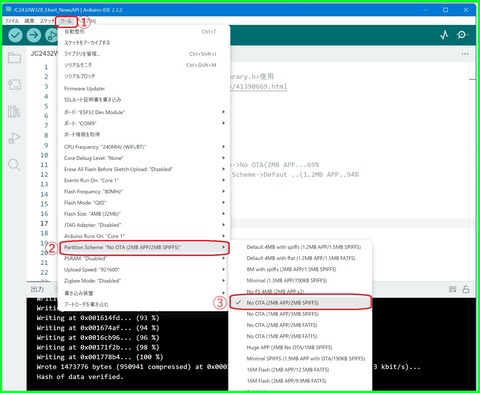This screenshot has width=480, height=393.
Task: Choose スケッチをアーカイブする menu entry
Action: pyautogui.click(x=144, y=43)
